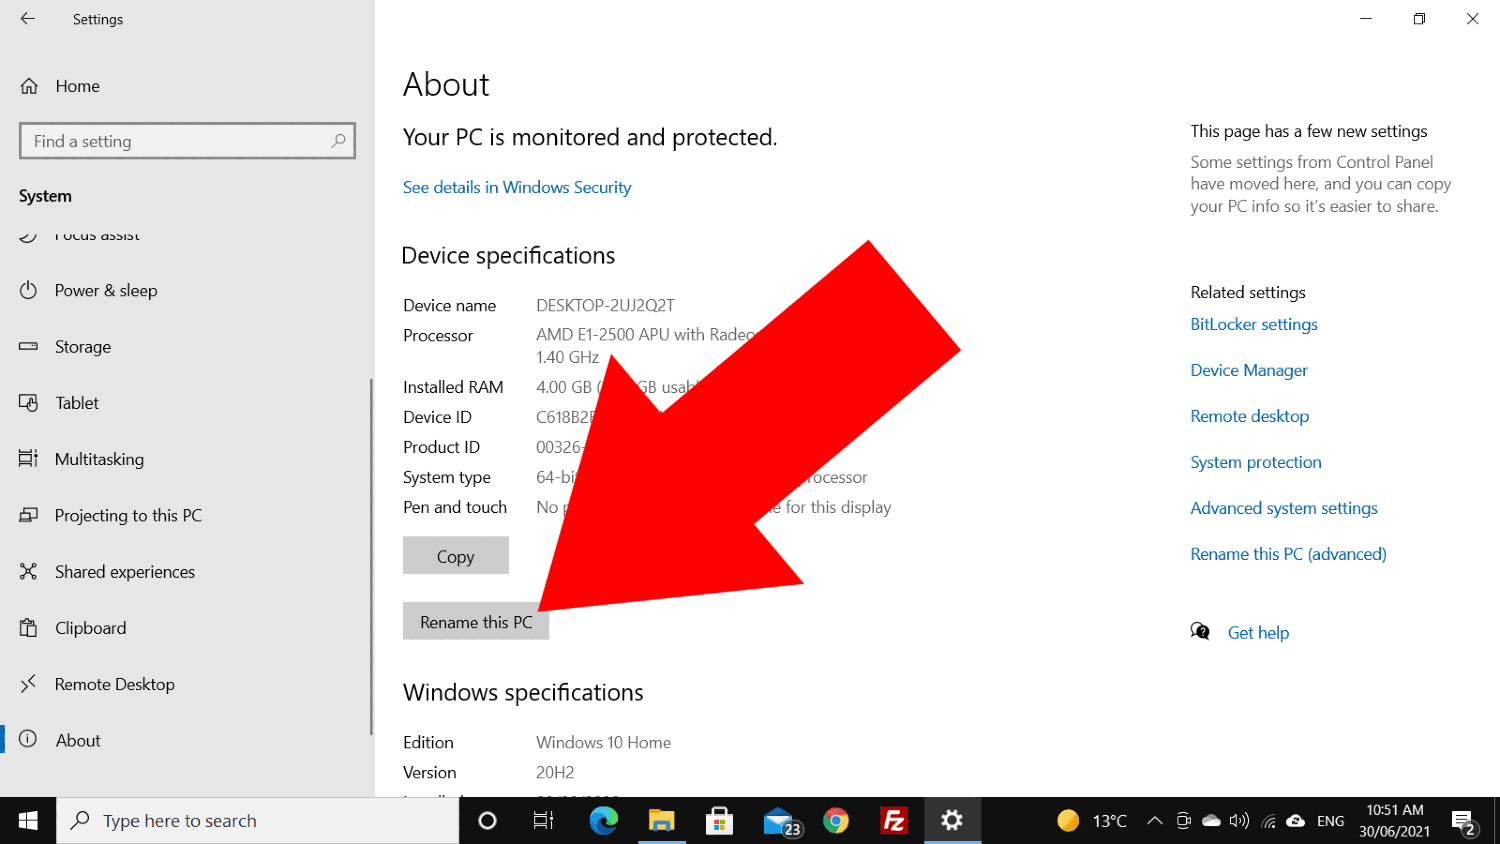Image resolution: width=1500 pixels, height=844 pixels.
Task: Click the sidebar vertical scrollbar
Action: [371, 555]
